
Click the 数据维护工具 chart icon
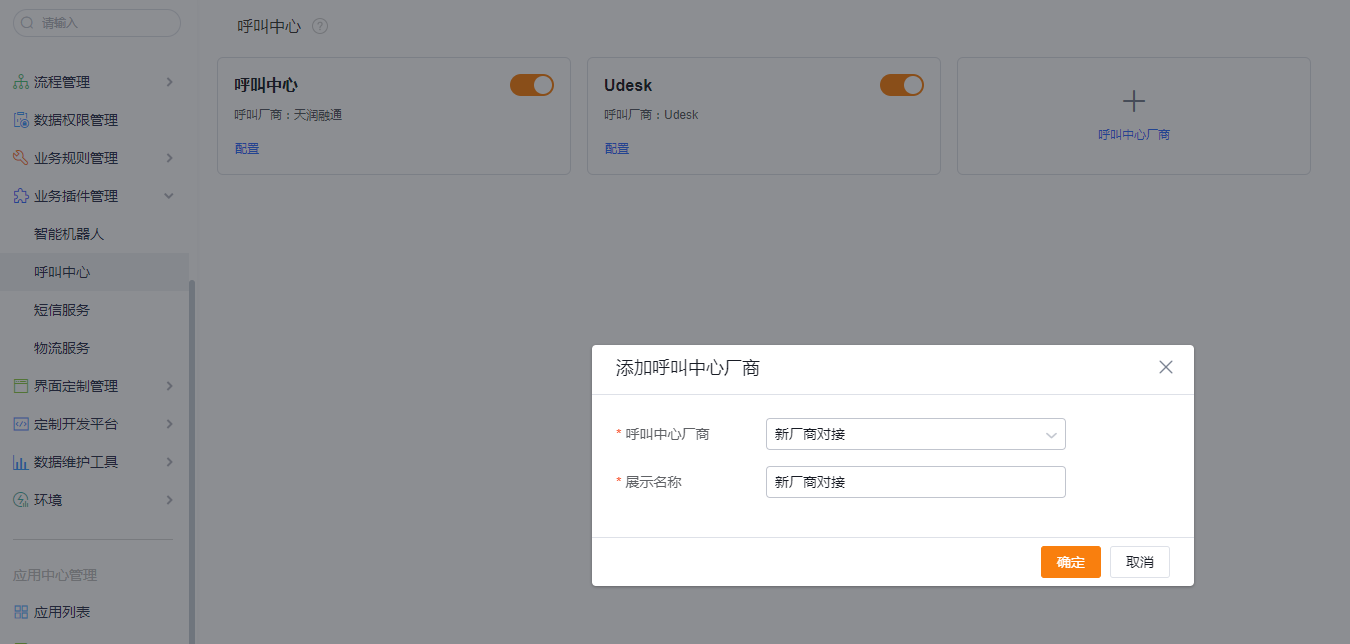[x=20, y=462]
